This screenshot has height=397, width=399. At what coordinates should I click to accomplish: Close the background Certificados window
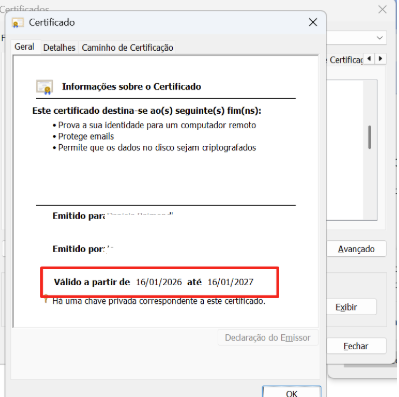[382, 9]
